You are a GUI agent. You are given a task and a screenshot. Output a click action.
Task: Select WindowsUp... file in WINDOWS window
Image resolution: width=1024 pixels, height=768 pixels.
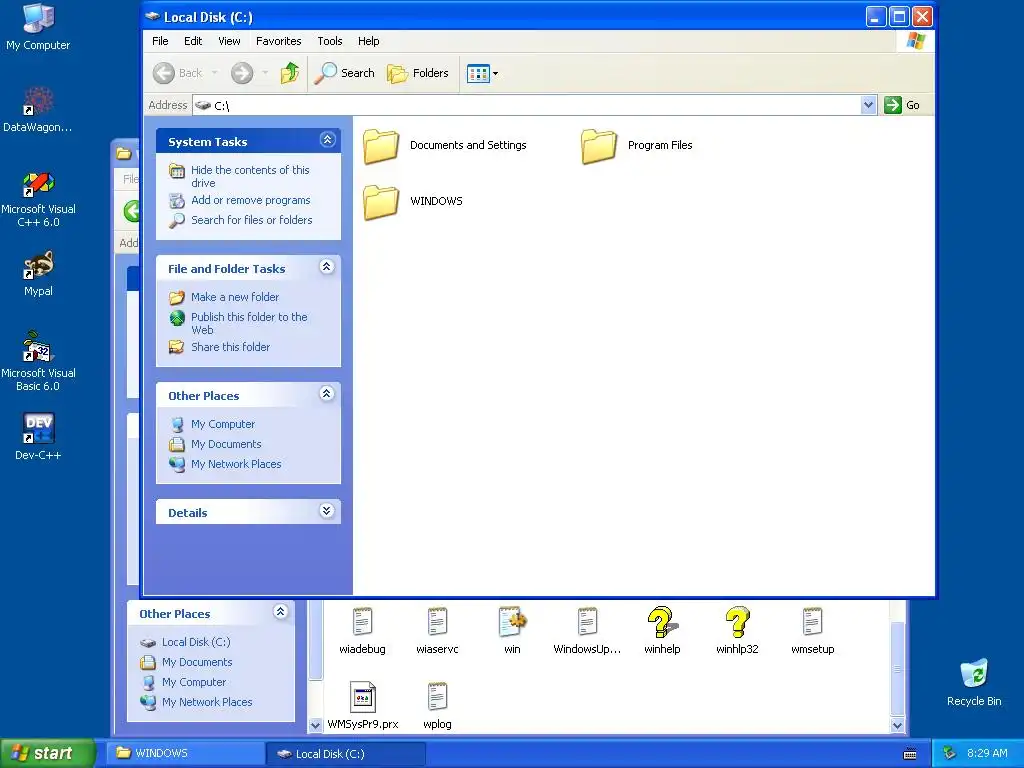tap(587, 631)
